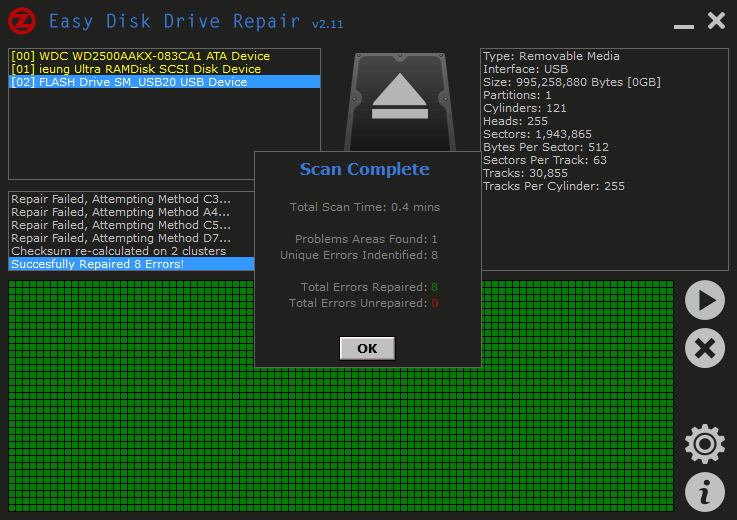Screen dimensions: 737x520
Task: Select log line 'Attempting Method C5...'
Action: 132,225
